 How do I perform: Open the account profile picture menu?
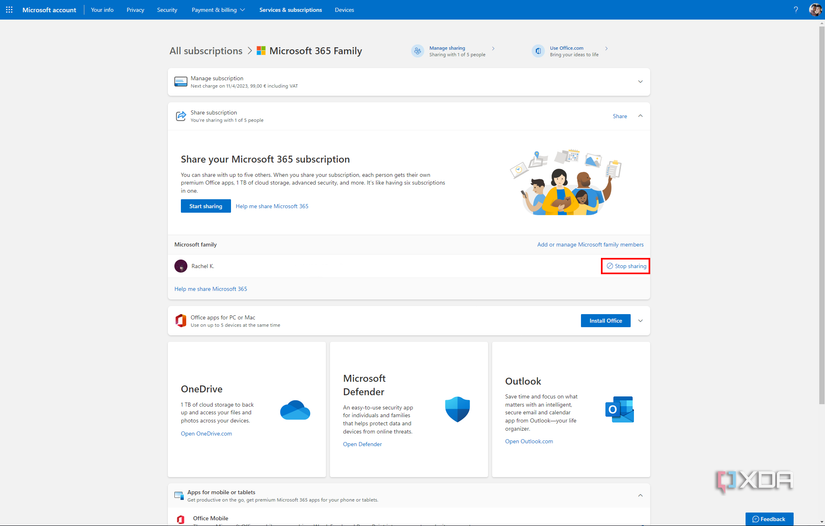tap(815, 9)
